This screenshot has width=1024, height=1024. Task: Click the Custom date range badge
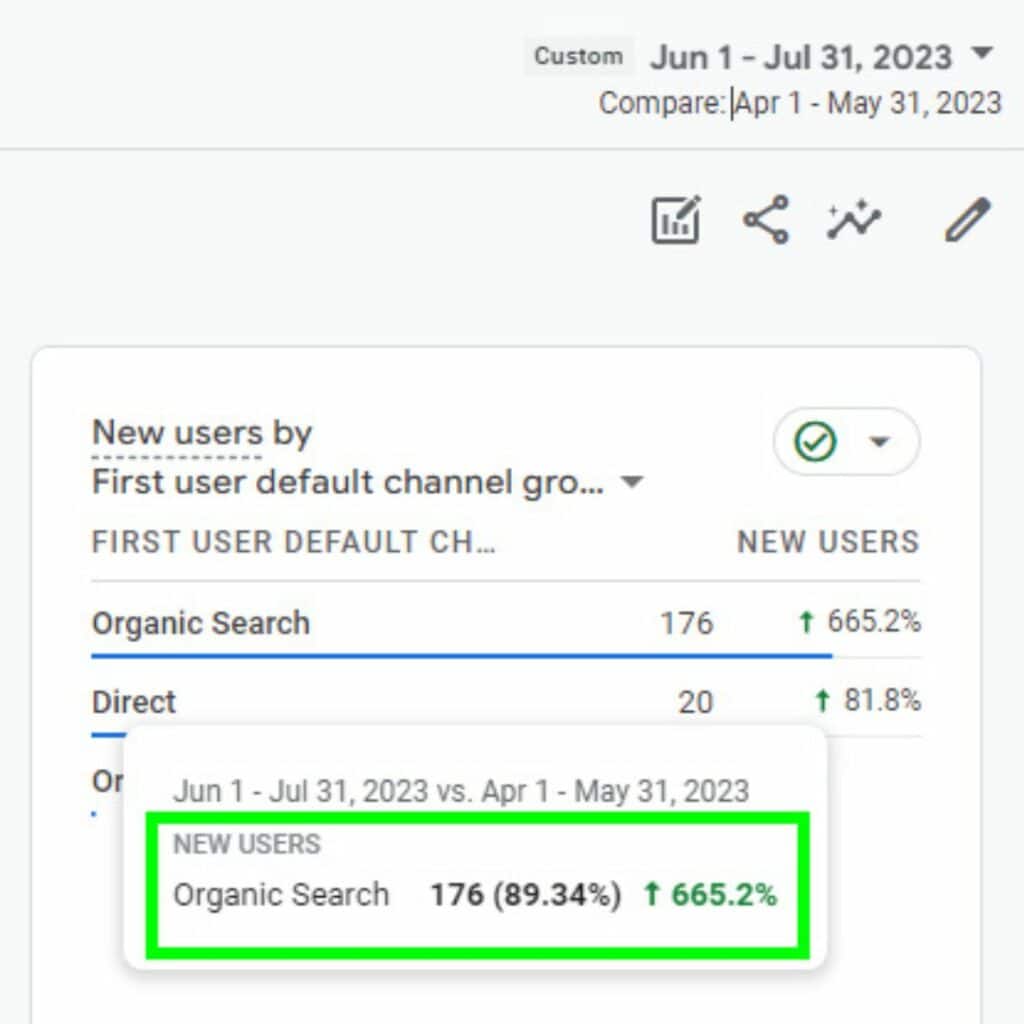[579, 56]
